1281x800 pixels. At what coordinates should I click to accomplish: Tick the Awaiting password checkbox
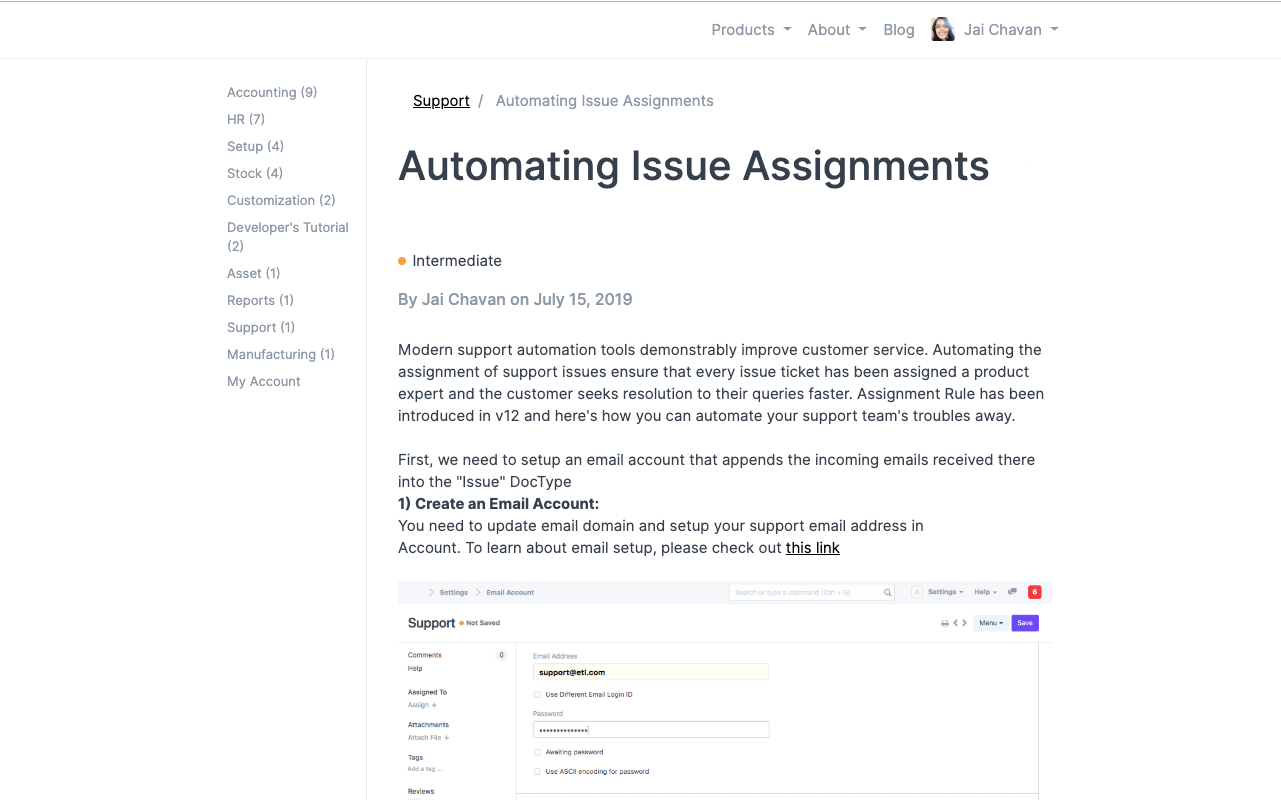click(537, 752)
